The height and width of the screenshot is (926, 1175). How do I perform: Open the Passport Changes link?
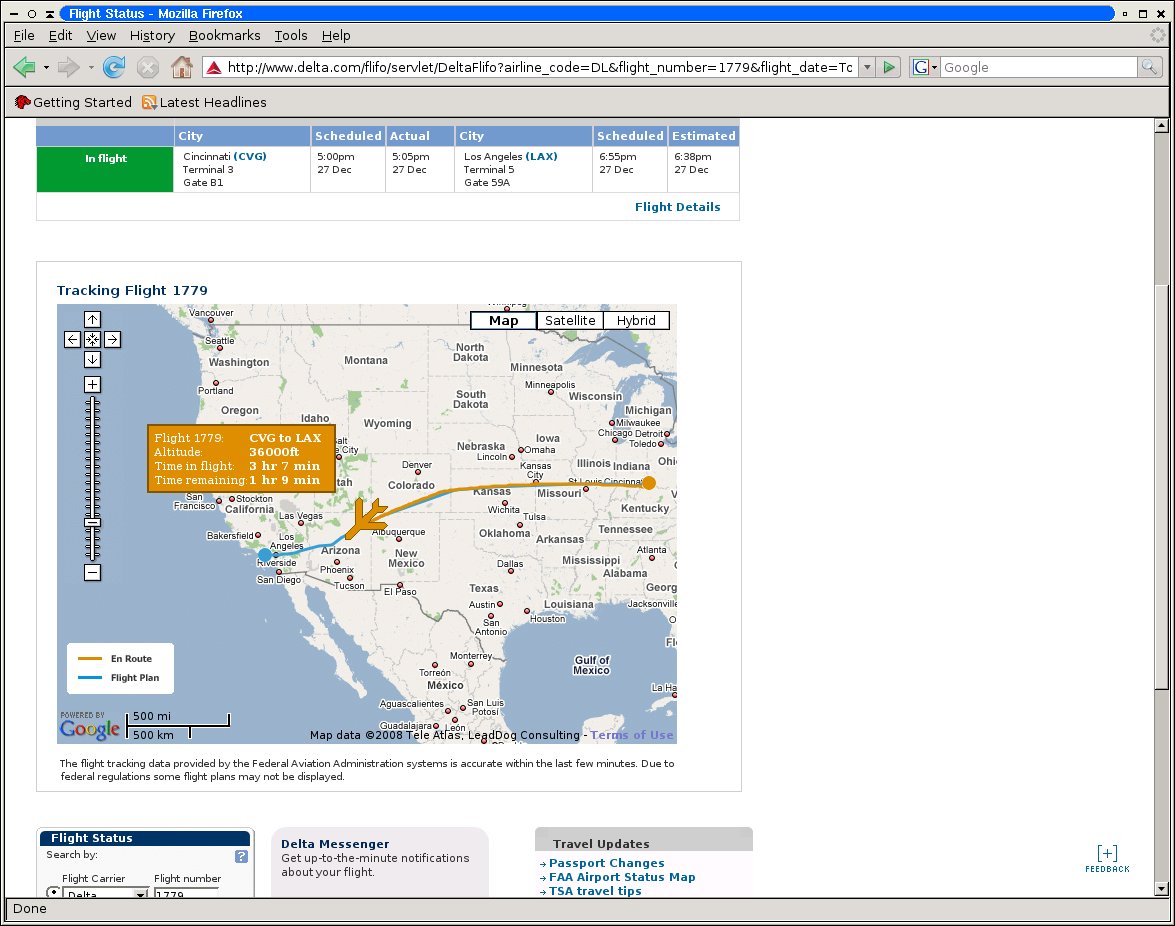(x=606, y=863)
